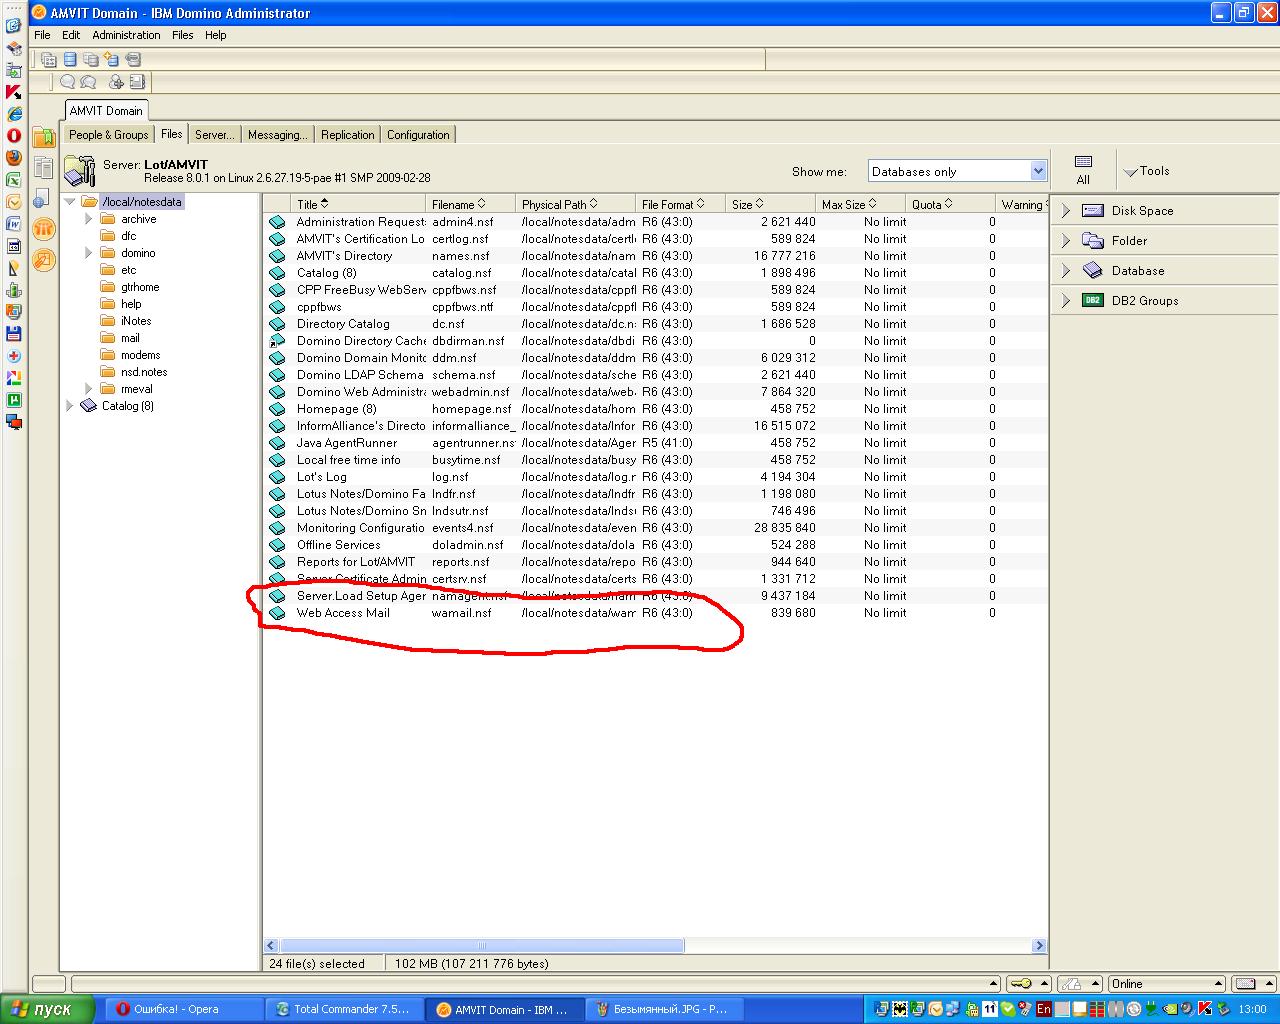Expand the Folder tools section
The width and height of the screenshot is (1280, 1024).
(1066, 241)
